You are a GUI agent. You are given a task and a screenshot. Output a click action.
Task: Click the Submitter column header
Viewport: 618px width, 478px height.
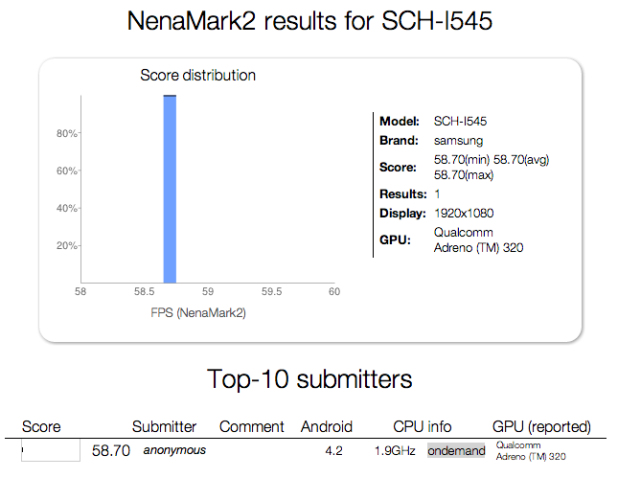(x=164, y=427)
